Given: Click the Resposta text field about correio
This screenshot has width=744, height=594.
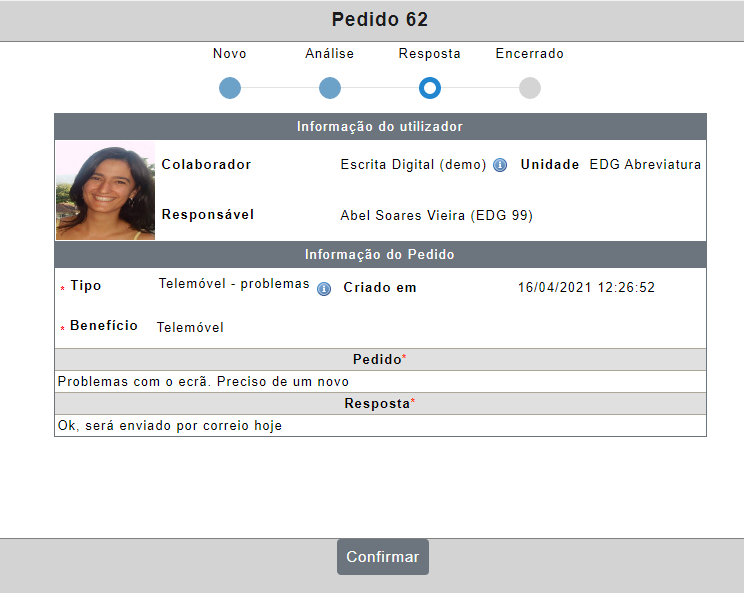Looking at the screenshot, I should coord(380,426).
